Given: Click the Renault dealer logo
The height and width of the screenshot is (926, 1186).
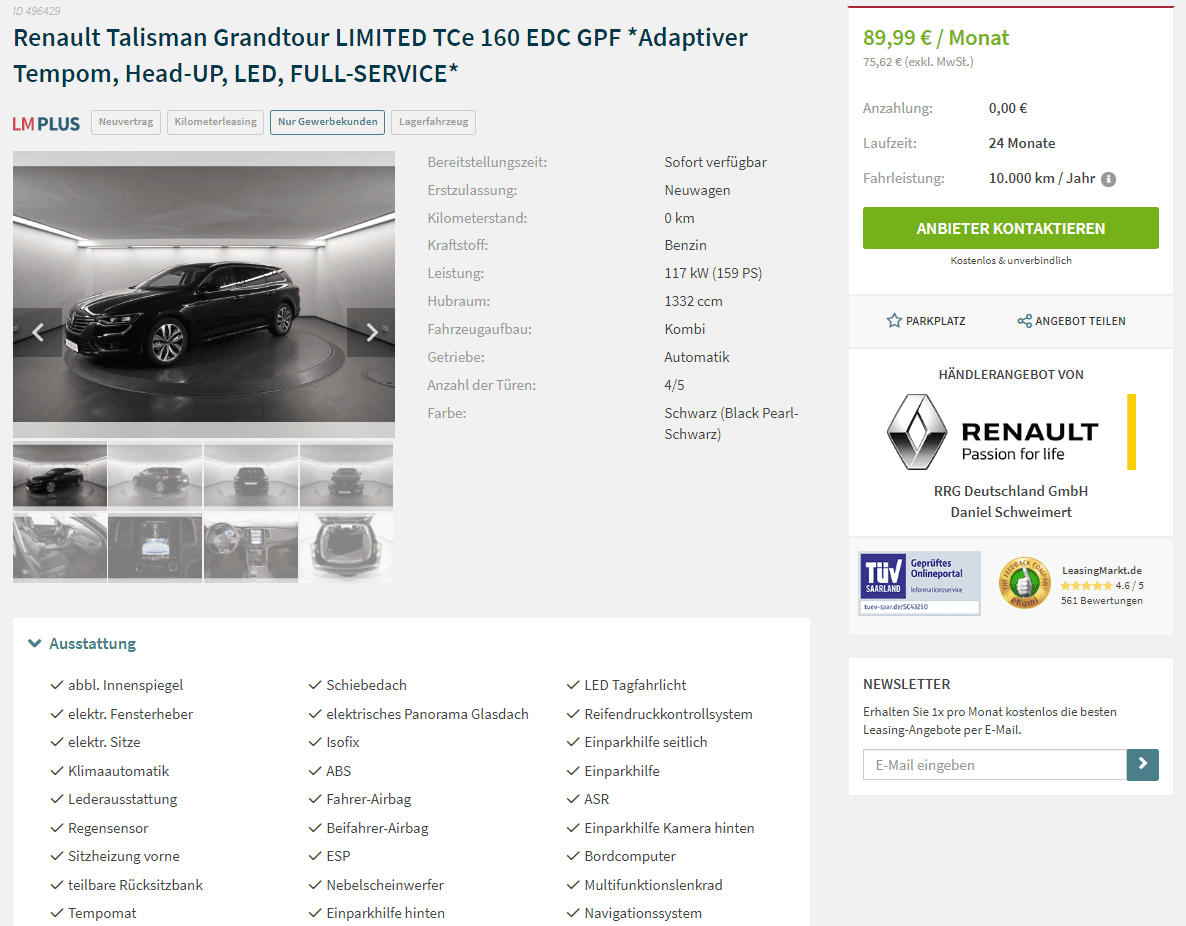Looking at the screenshot, I should (x=1011, y=432).
